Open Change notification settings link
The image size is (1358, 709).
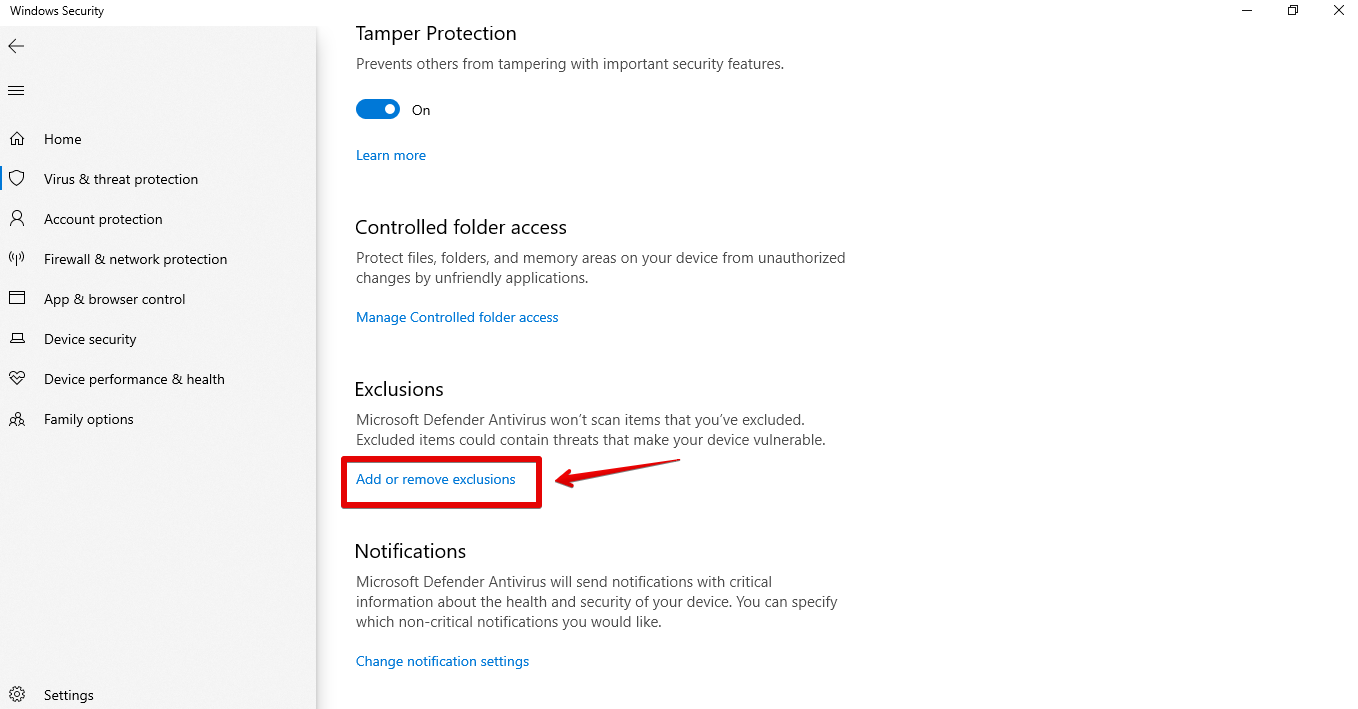click(x=442, y=662)
